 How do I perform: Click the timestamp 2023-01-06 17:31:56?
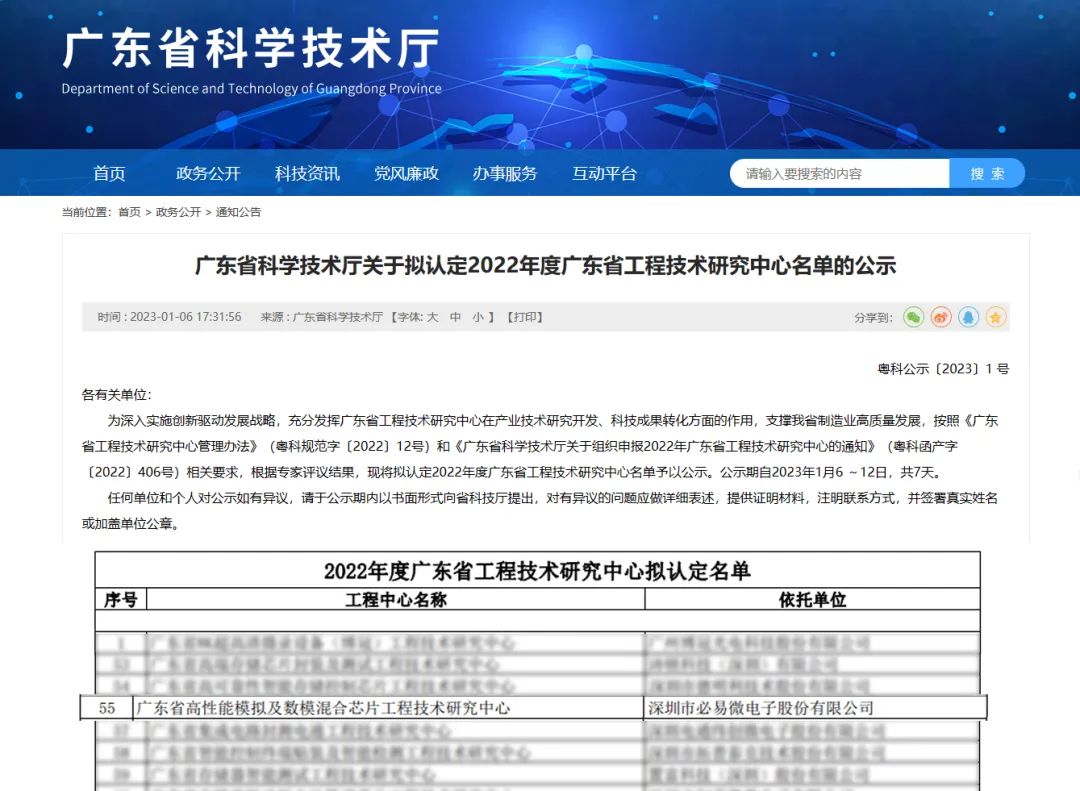[185, 317]
